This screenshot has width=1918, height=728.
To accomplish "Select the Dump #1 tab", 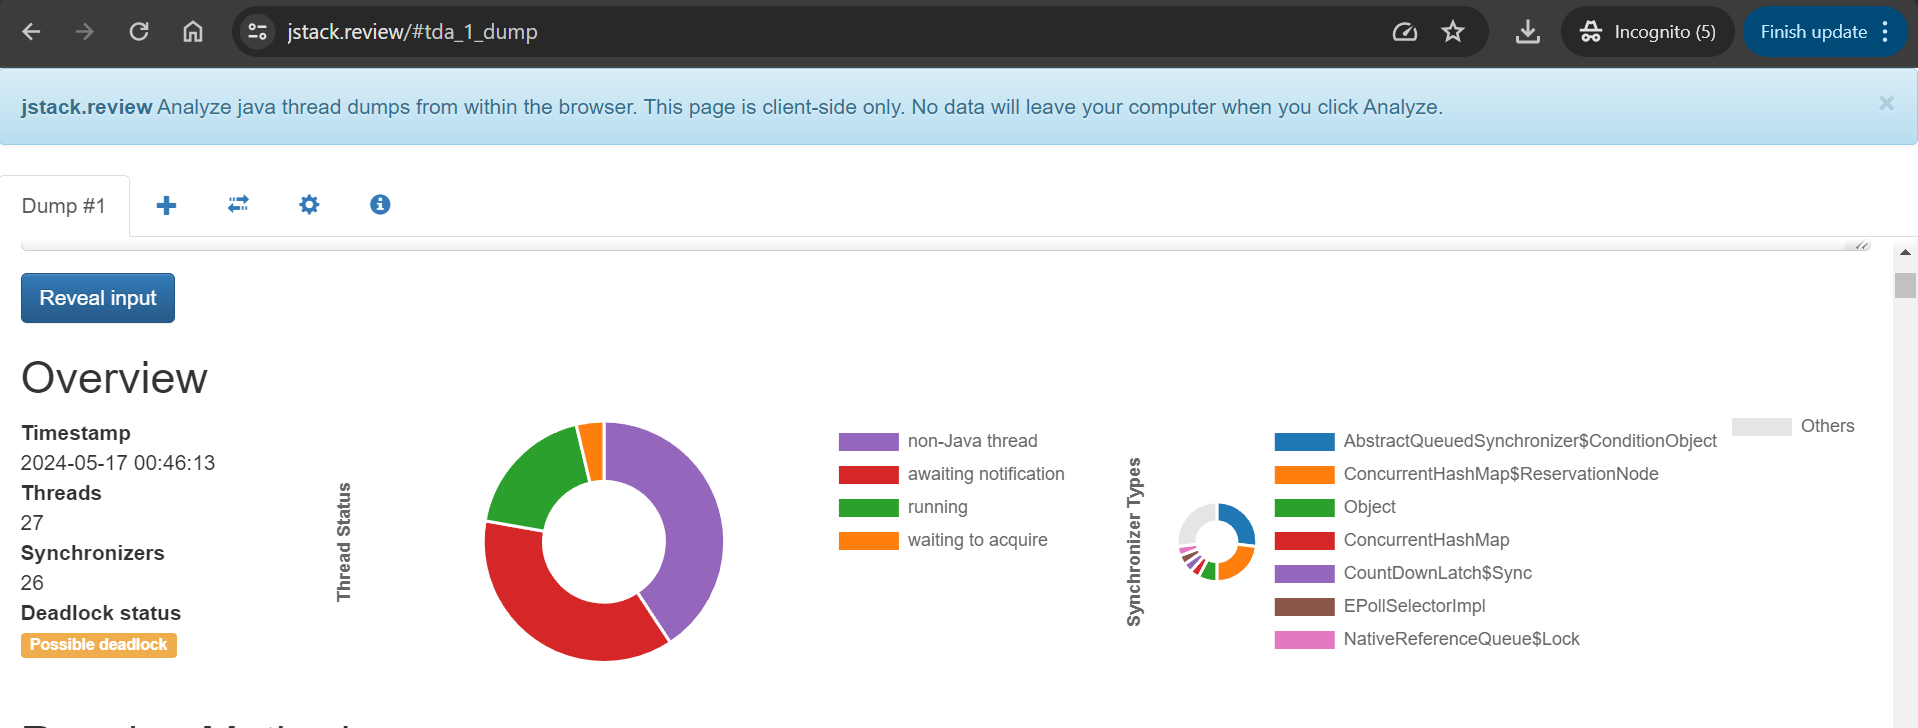I will click(x=64, y=206).
